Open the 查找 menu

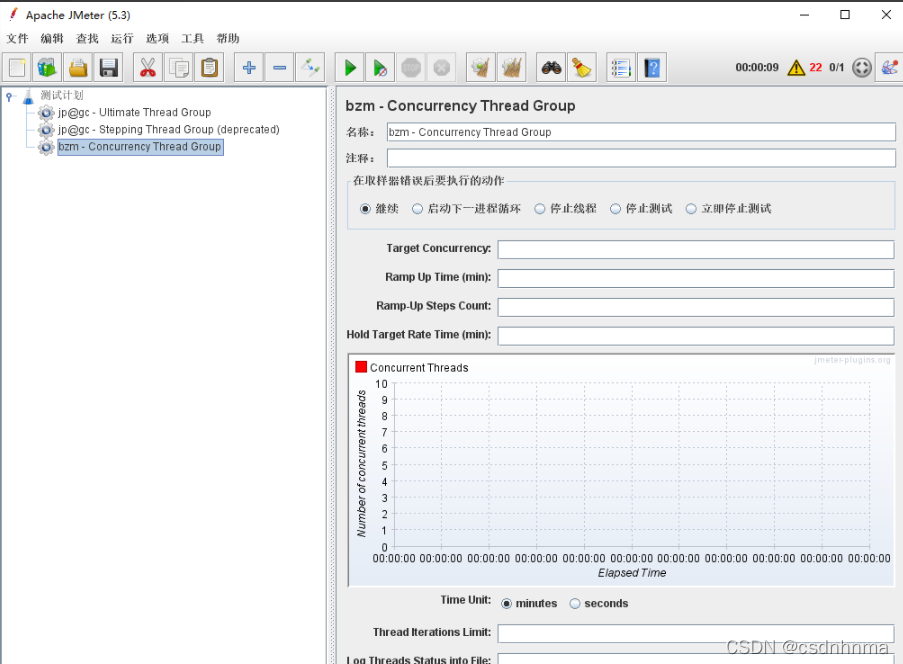pyautogui.click(x=87, y=39)
